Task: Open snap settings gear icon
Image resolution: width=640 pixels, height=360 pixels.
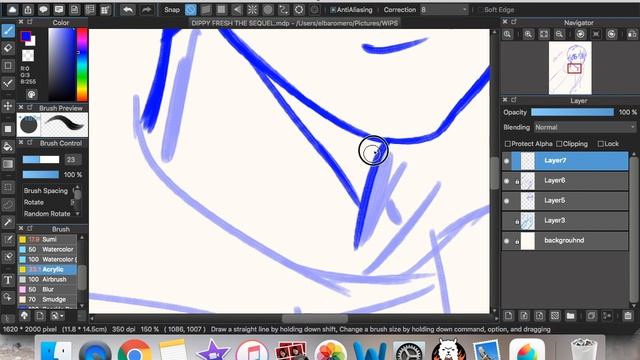Action: pos(314,10)
